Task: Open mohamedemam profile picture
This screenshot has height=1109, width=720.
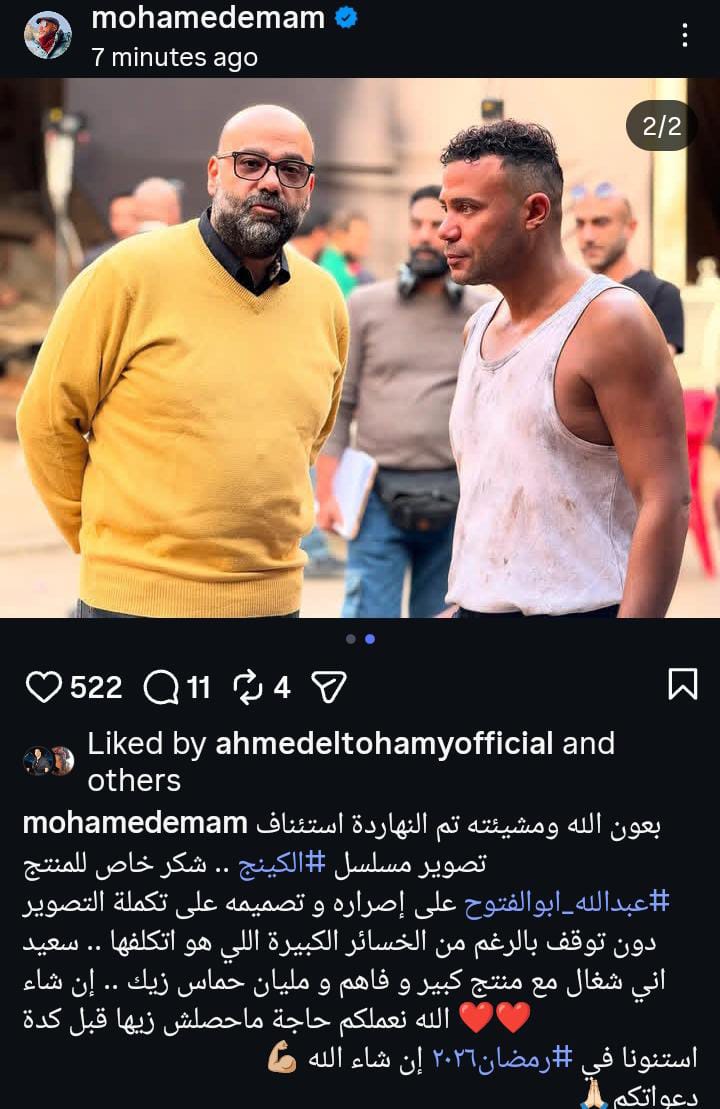Action: click(48, 35)
